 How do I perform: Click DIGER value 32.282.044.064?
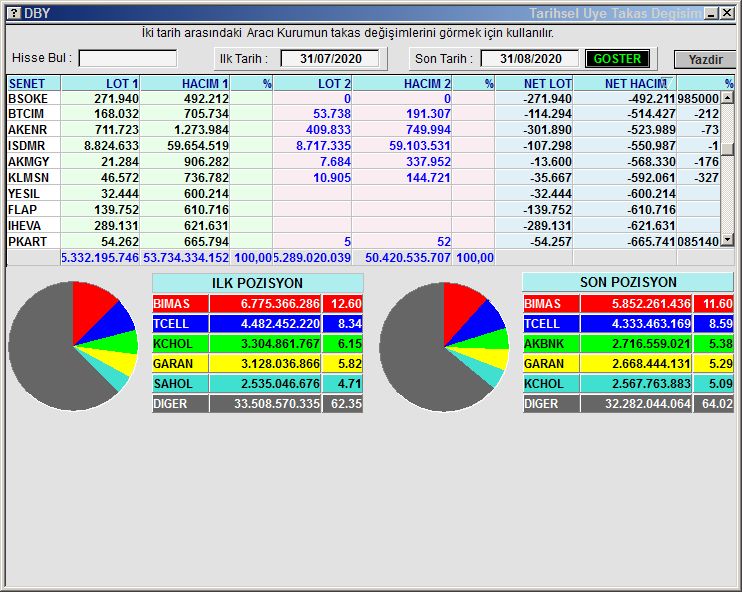(636, 404)
